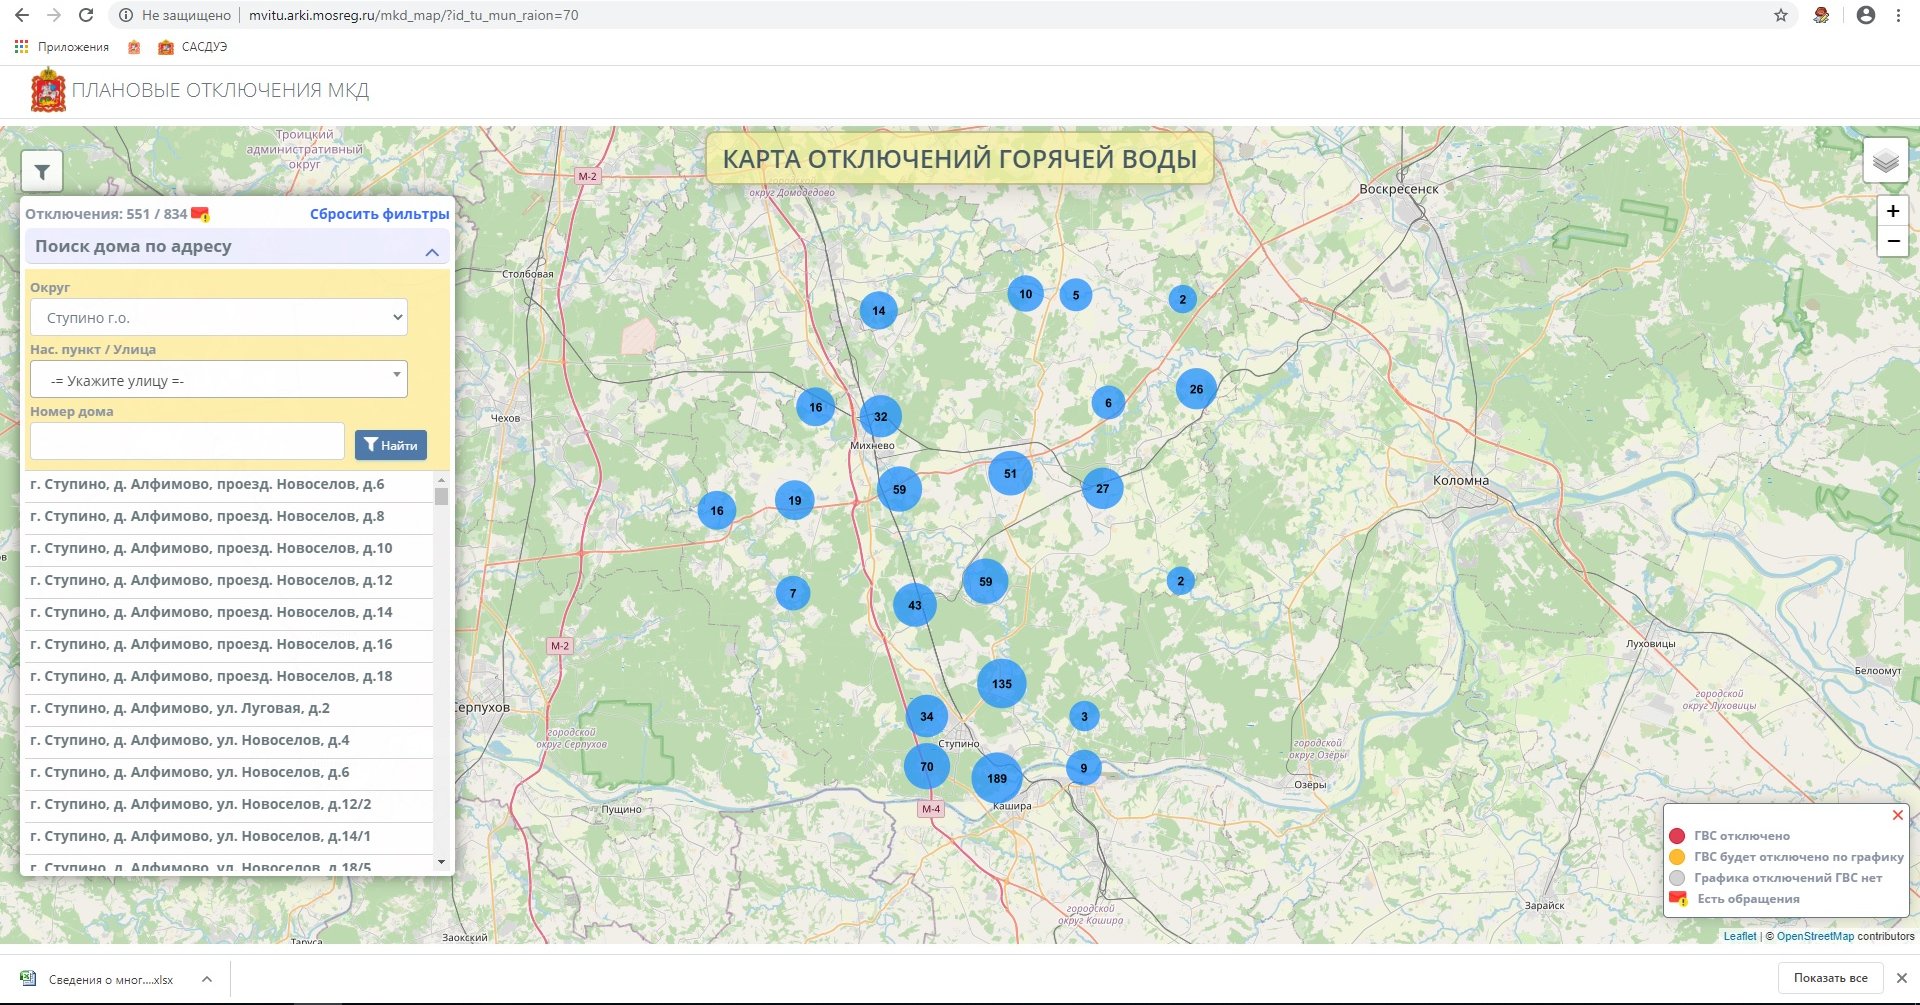Open cluster marker 6

pyautogui.click(x=1108, y=403)
